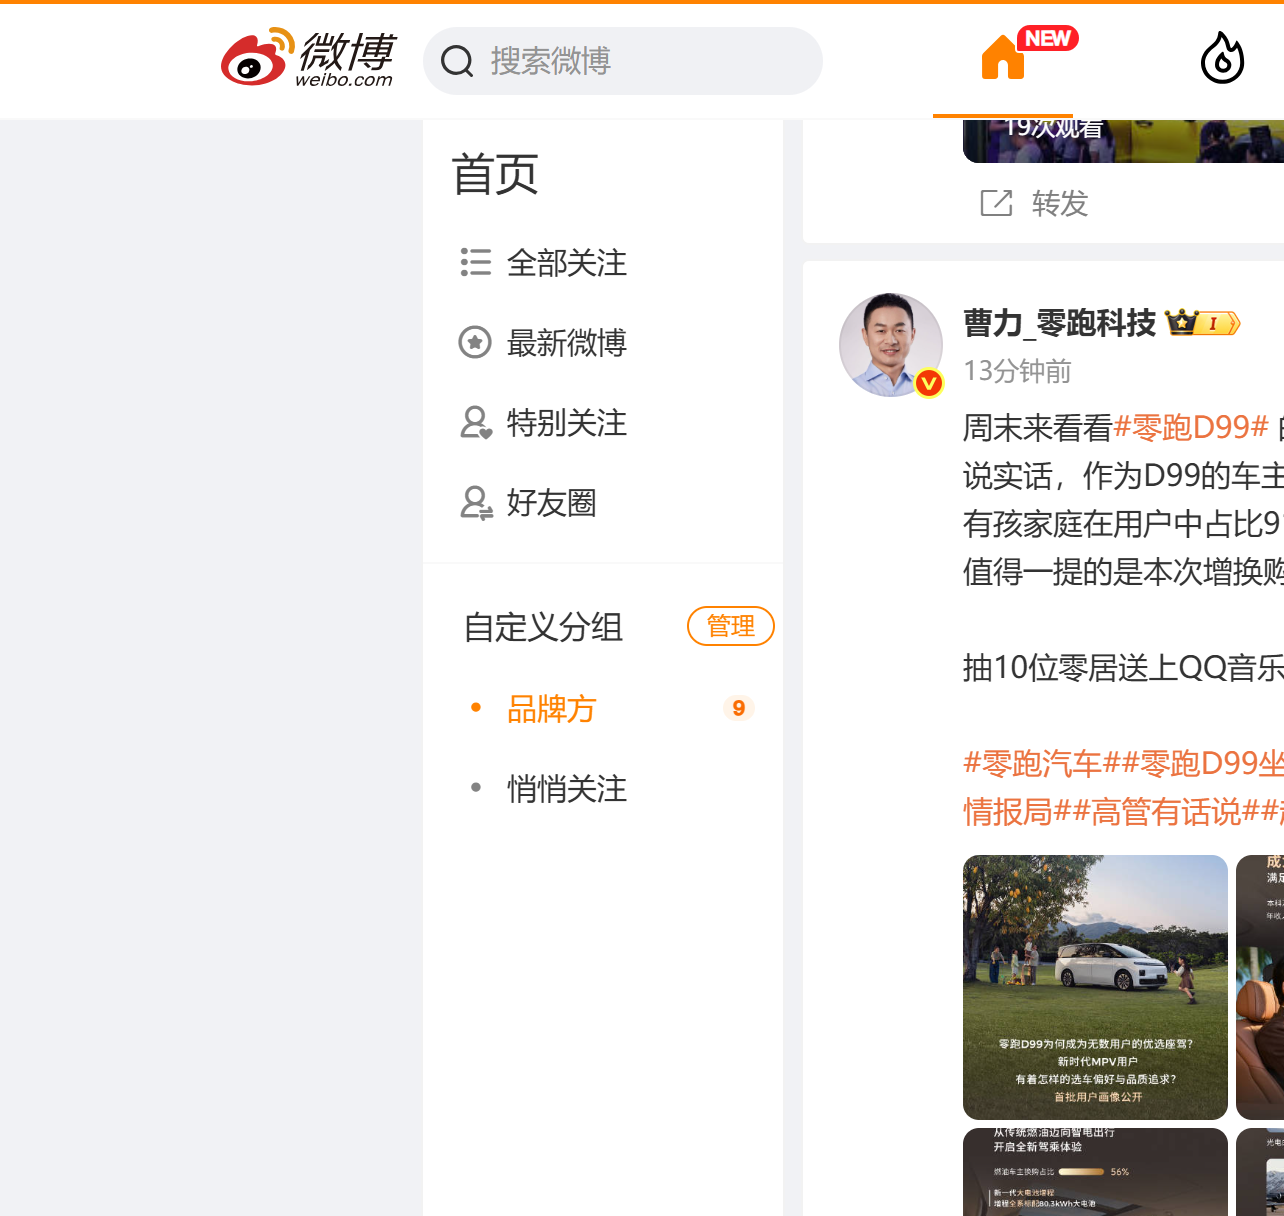Click the 特别关注 person-heart icon
The width and height of the screenshot is (1284, 1216).
pyautogui.click(x=476, y=422)
